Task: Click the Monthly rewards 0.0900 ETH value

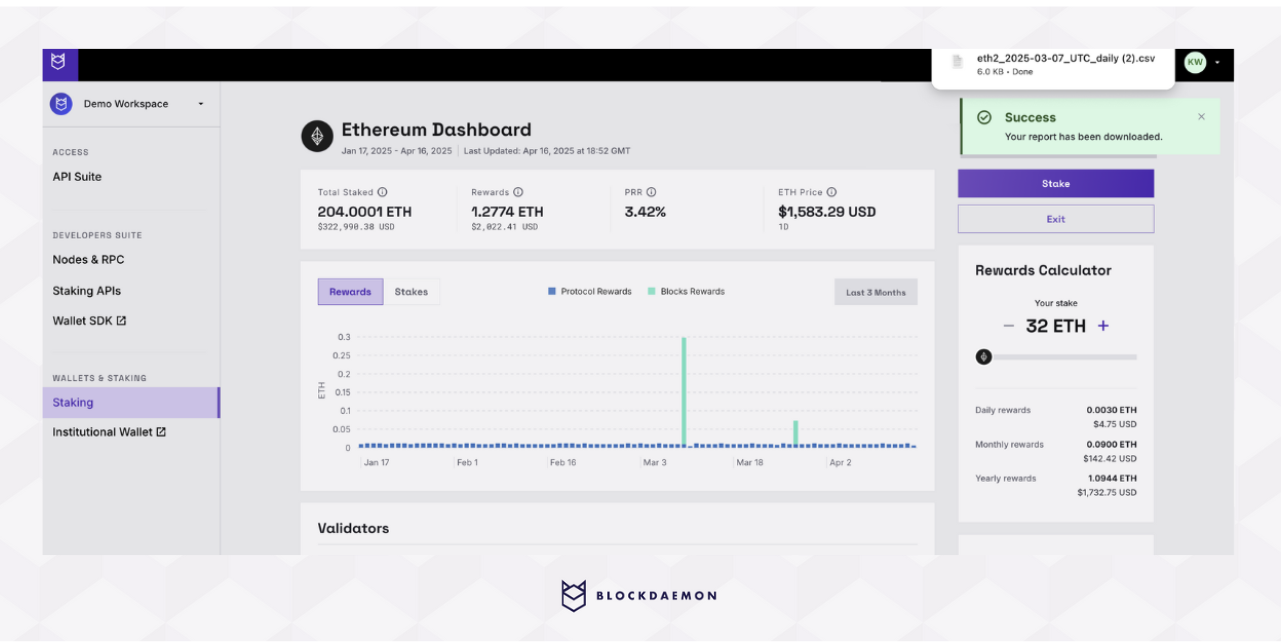Action: point(1112,444)
